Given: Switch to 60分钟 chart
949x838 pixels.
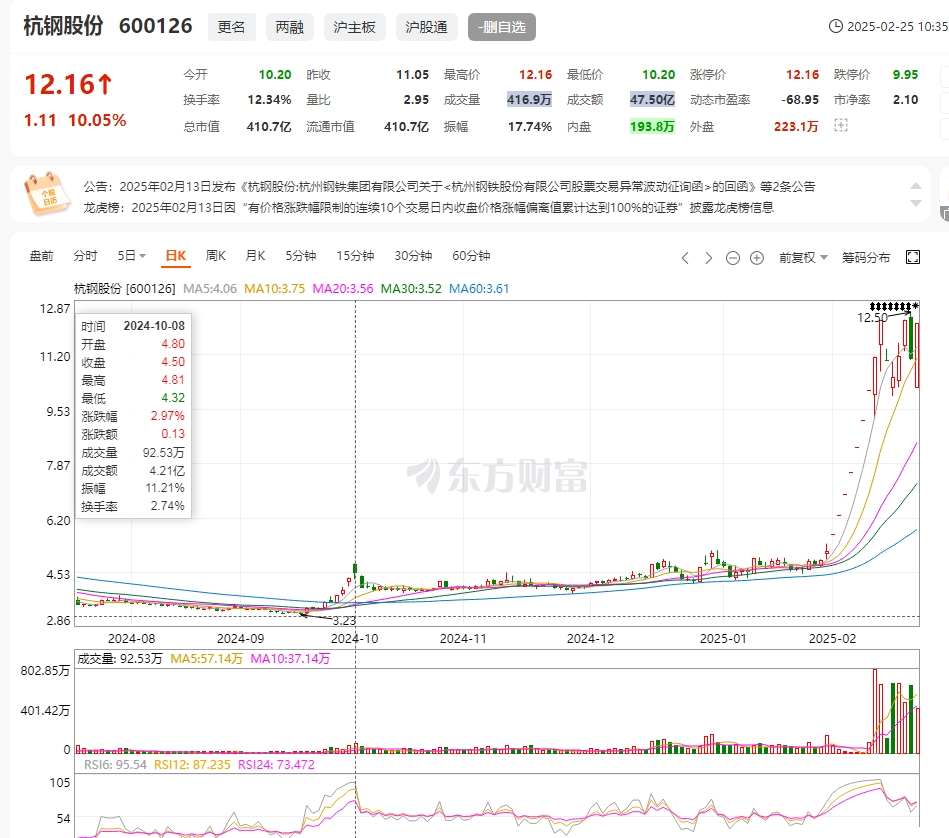Looking at the screenshot, I should (471, 256).
